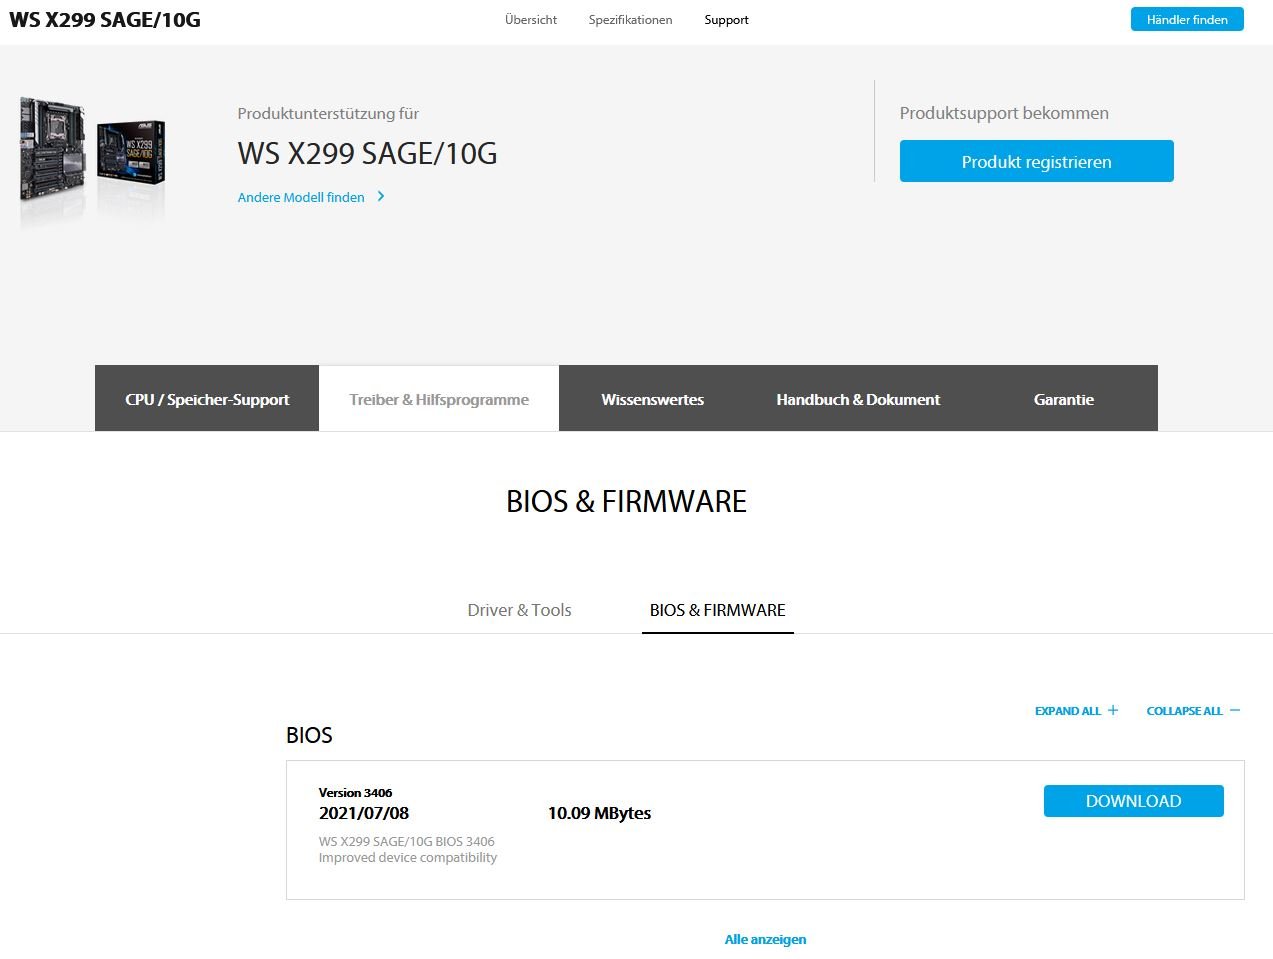Viewport: 1273px width, 959px height.
Task: Click the Alle anzeigen link
Action: pos(765,939)
